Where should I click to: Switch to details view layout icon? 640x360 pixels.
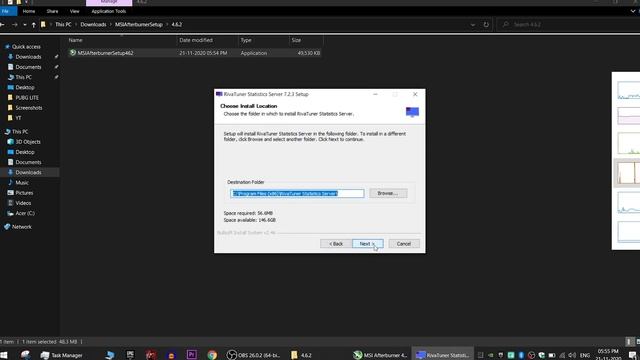point(629,342)
